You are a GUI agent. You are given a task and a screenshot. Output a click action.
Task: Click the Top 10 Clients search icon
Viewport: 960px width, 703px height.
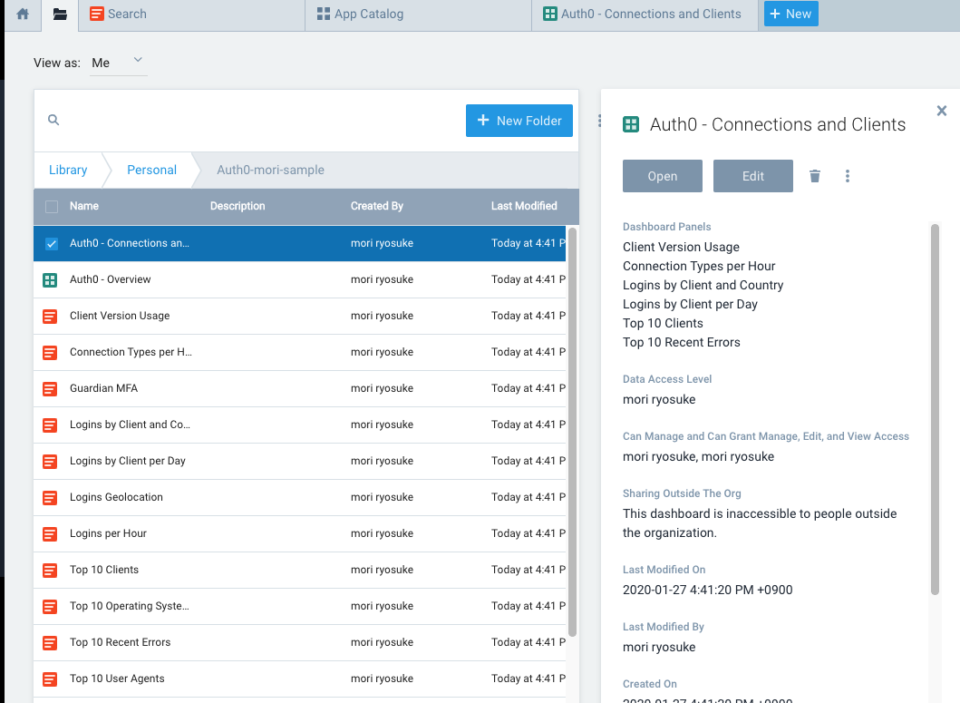pyautogui.click(x=50, y=570)
